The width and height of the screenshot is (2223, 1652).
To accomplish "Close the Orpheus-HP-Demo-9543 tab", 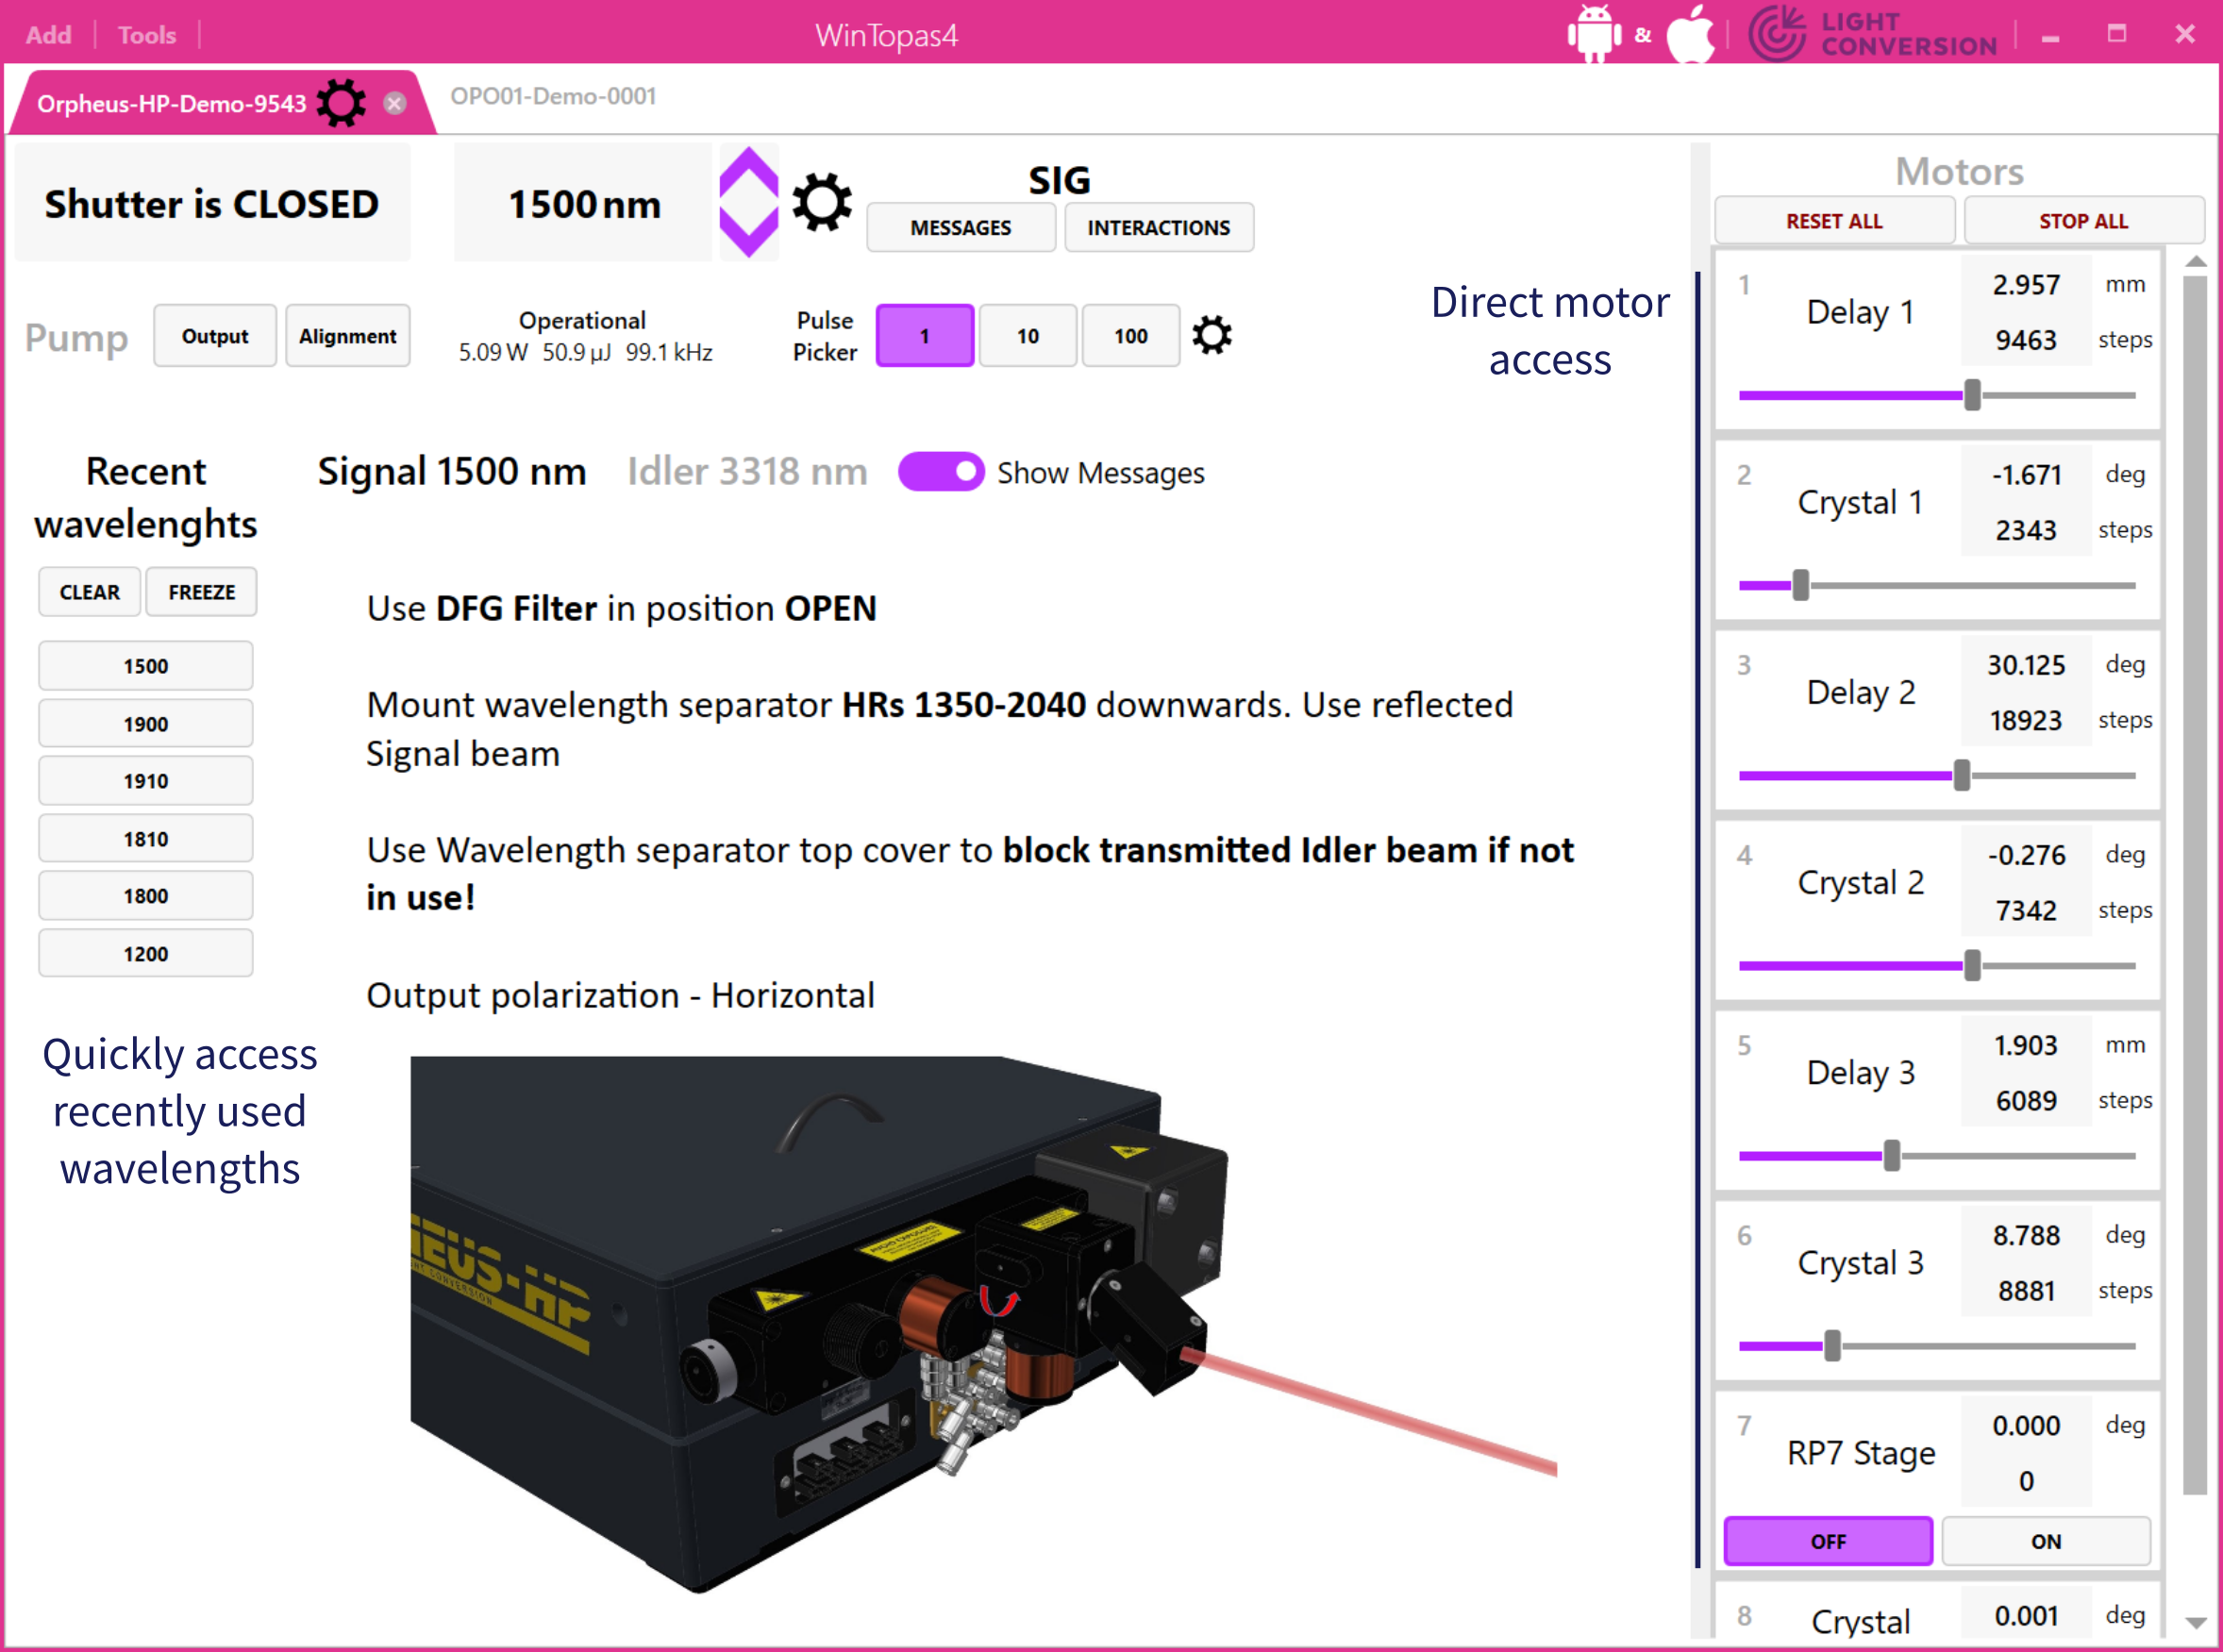I will coord(395,103).
